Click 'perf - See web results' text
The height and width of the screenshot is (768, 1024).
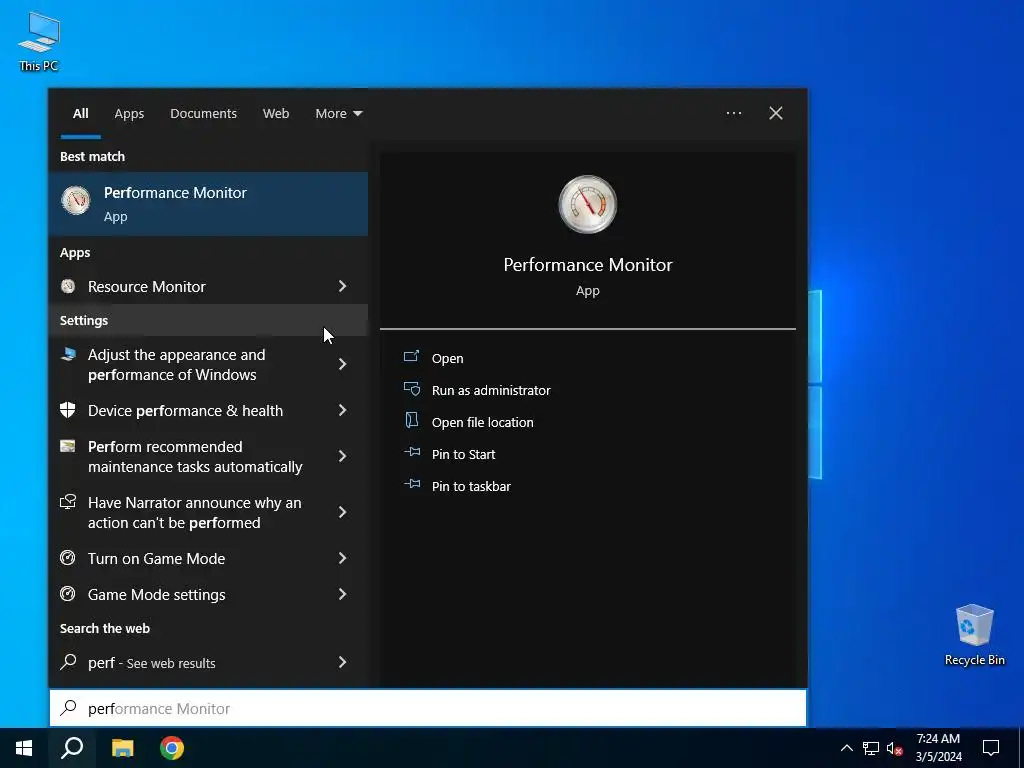(152, 663)
